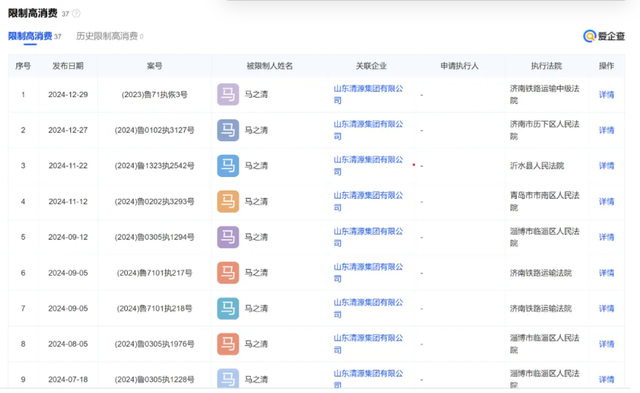Open 详情 for case (2024)鲁0102执3127号
Viewport: 640px width, 393px height.
coord(606,130)
